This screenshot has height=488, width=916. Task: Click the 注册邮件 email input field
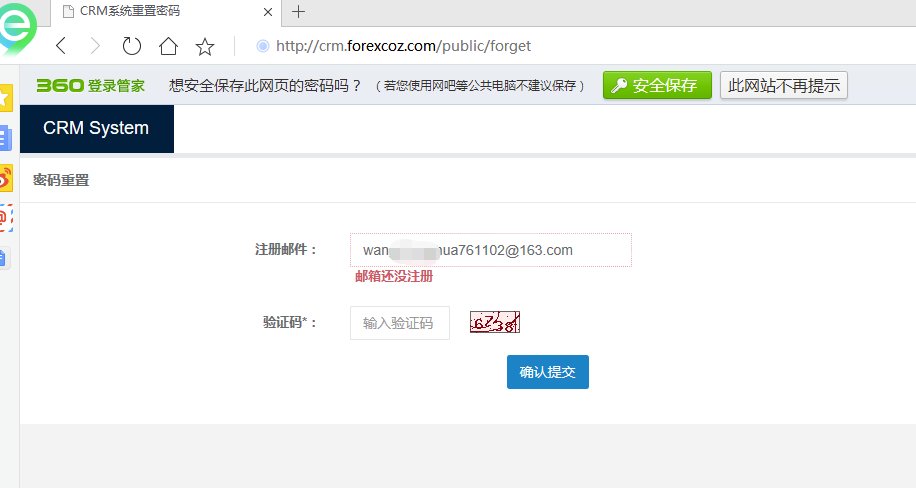(491, 250)
